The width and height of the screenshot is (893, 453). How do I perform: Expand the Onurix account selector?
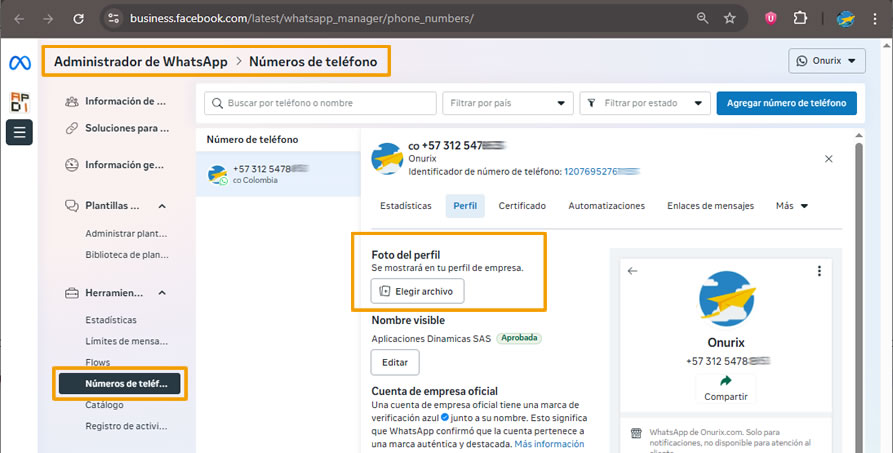826,61
